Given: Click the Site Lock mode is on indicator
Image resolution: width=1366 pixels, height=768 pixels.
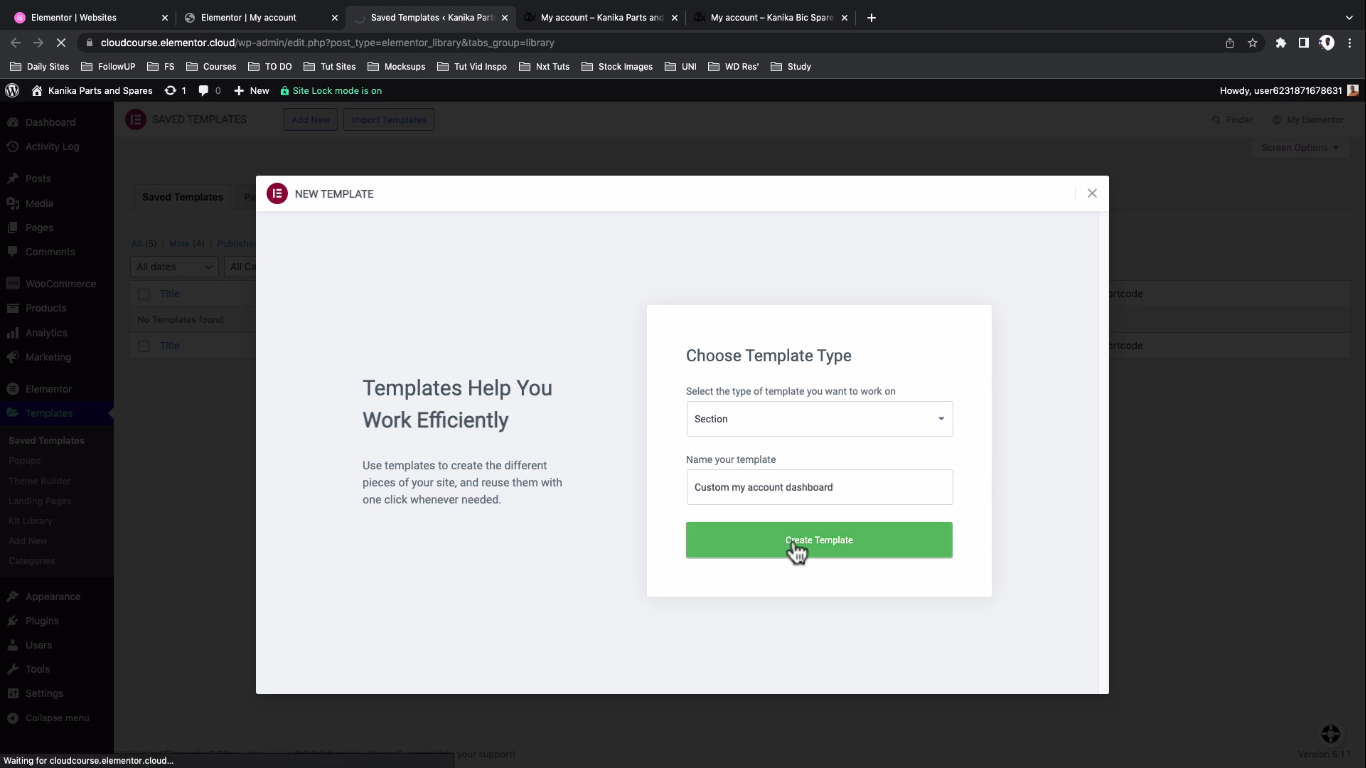Looking at the screenshot, I should (x=331, y=90).
